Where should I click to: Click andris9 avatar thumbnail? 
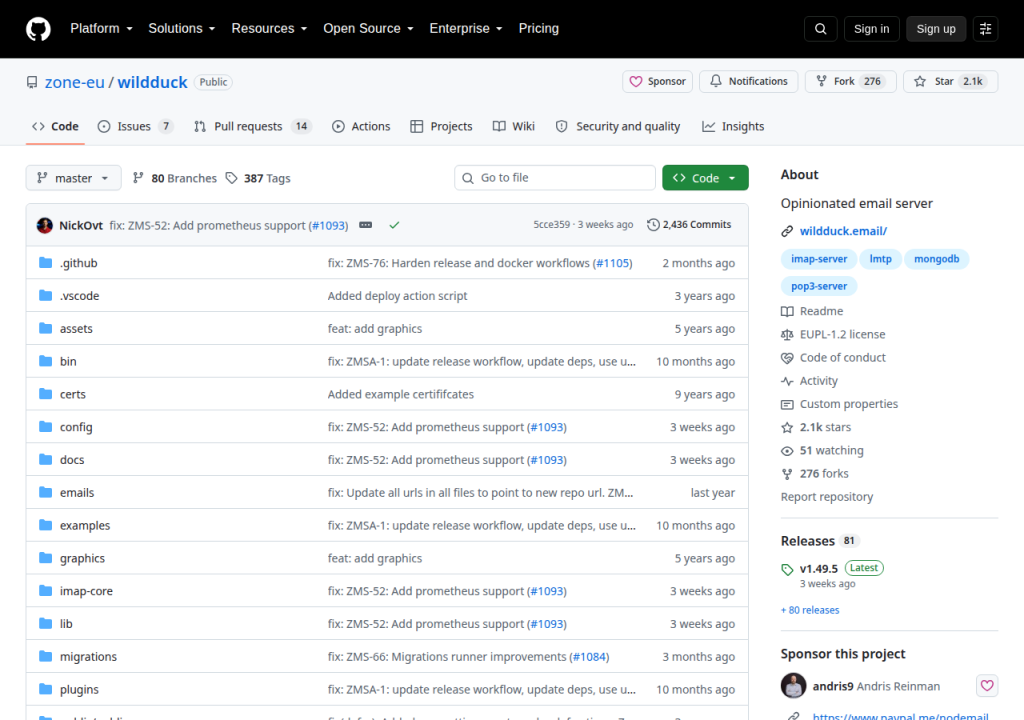point(793,685)
